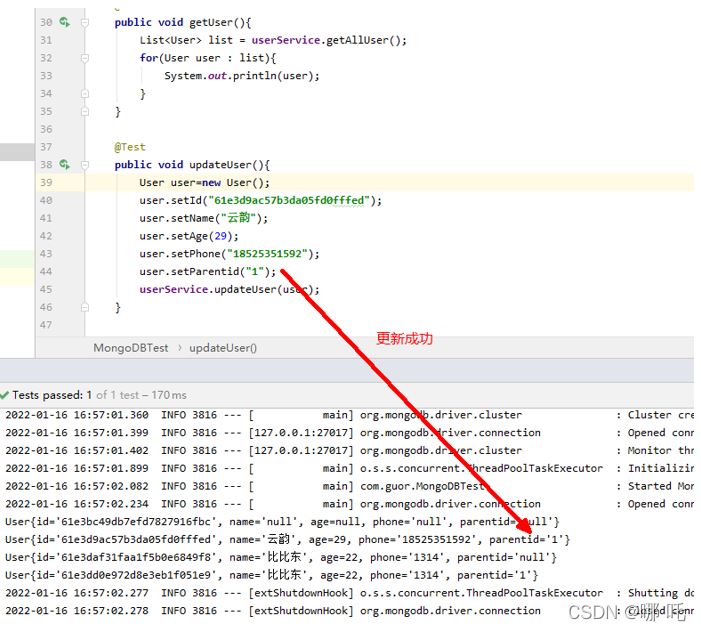Select the updateUser() breadcrumb
Image resolution: width=701 pixels, height=631 pixels.
click(223, 348)
